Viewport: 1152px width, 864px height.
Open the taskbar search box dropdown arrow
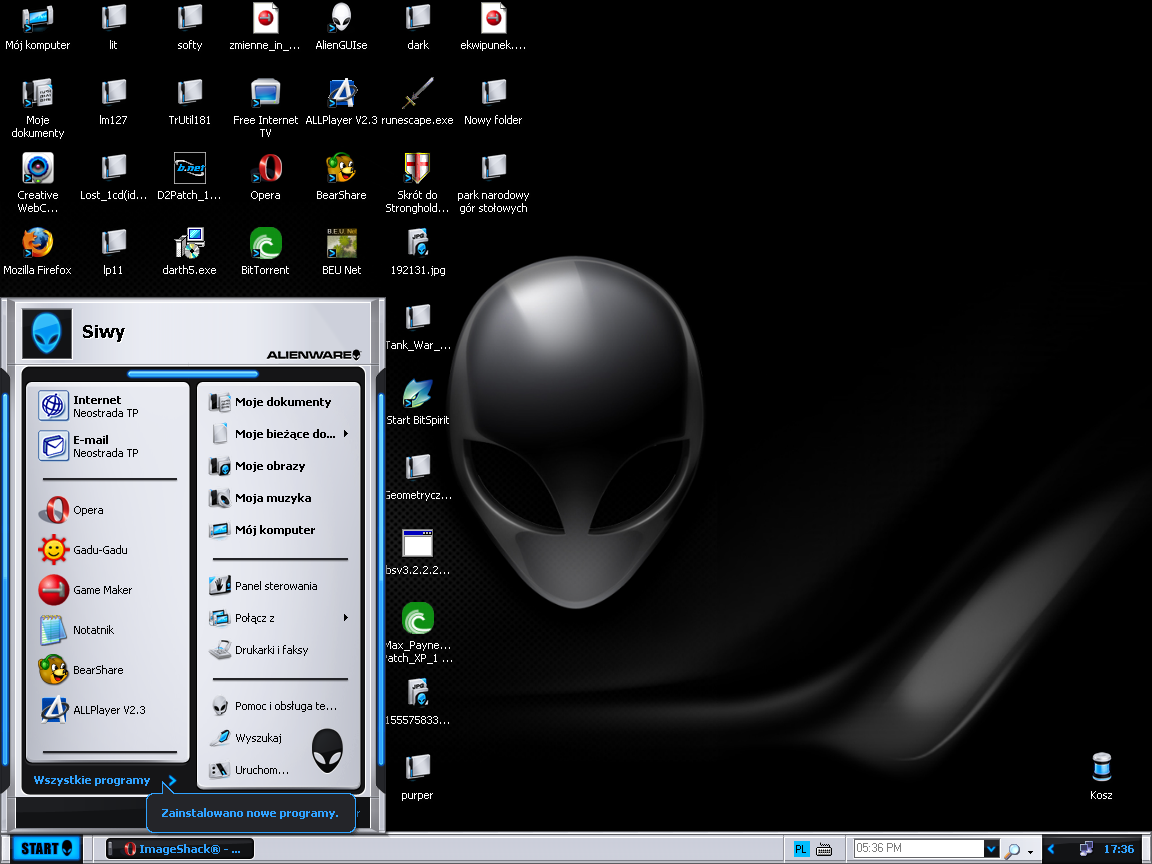(x=991, y=849)
